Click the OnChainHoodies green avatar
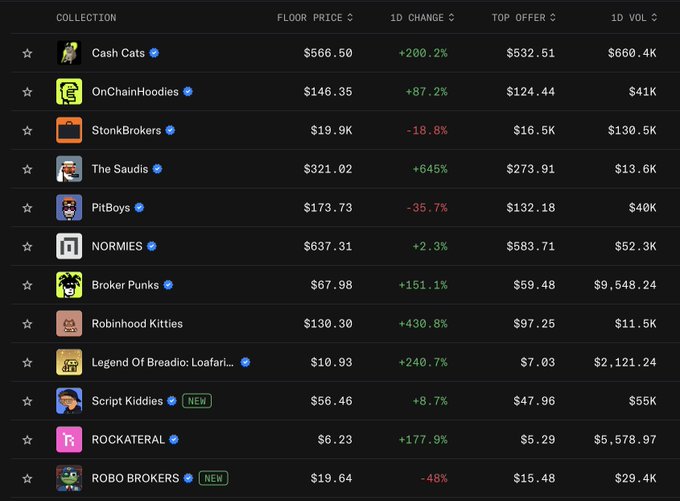 coord(69,92)
